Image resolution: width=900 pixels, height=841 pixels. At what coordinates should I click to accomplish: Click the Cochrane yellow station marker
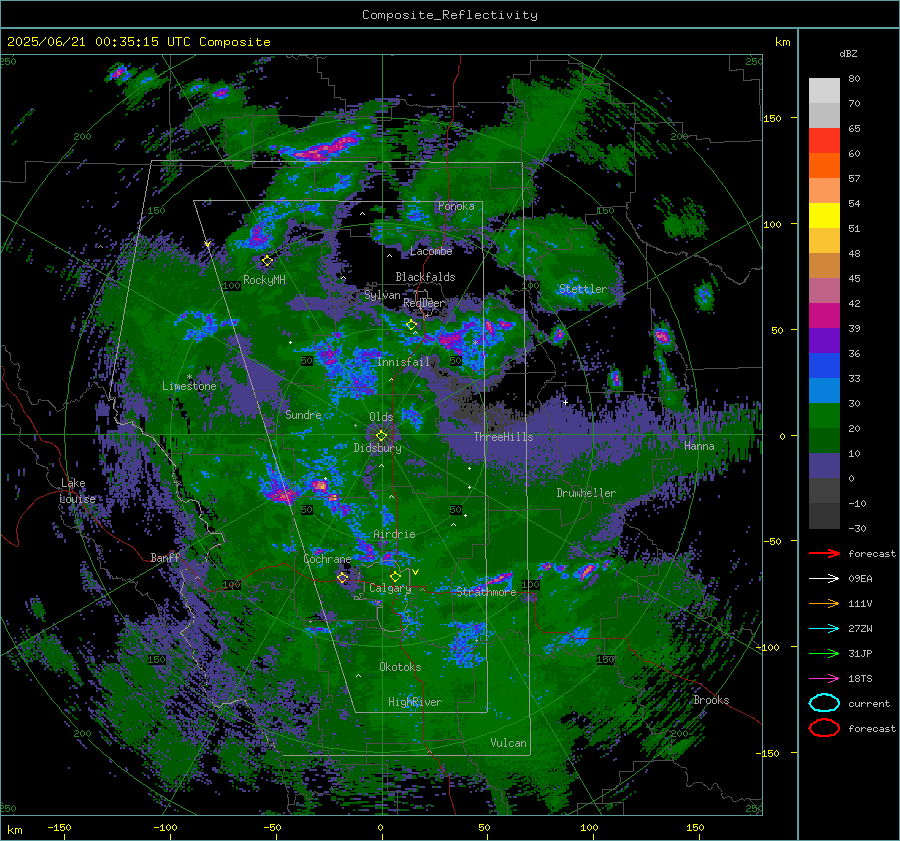tap(343, 578)
